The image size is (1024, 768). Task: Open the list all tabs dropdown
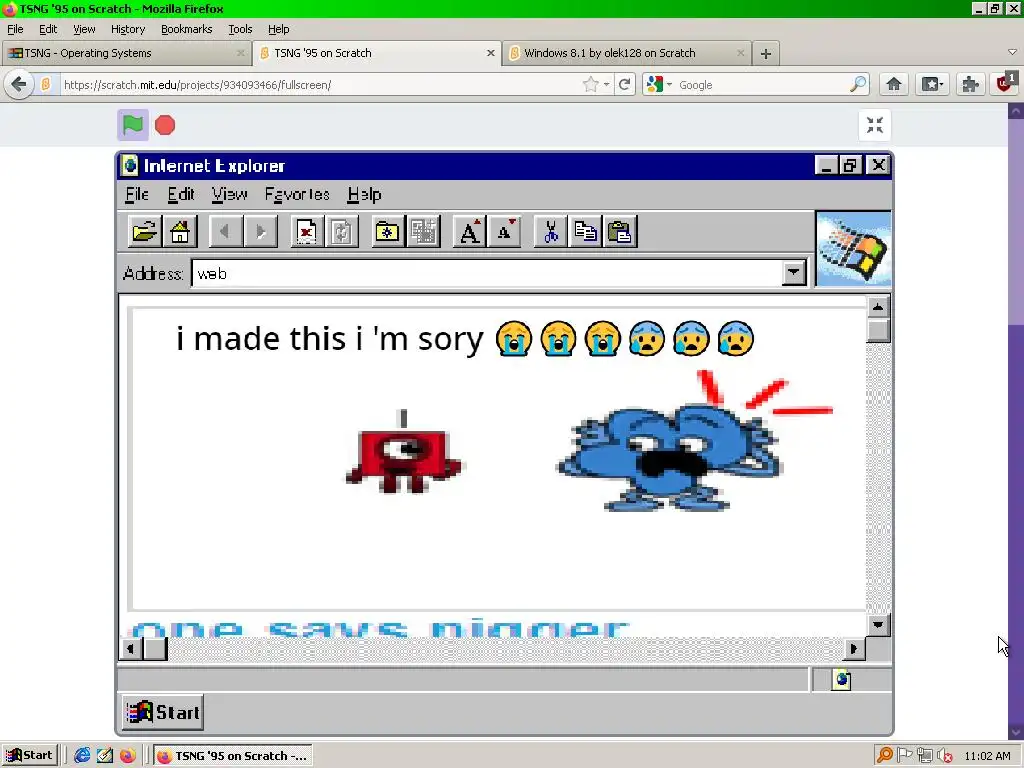[x=1012, y=52]
